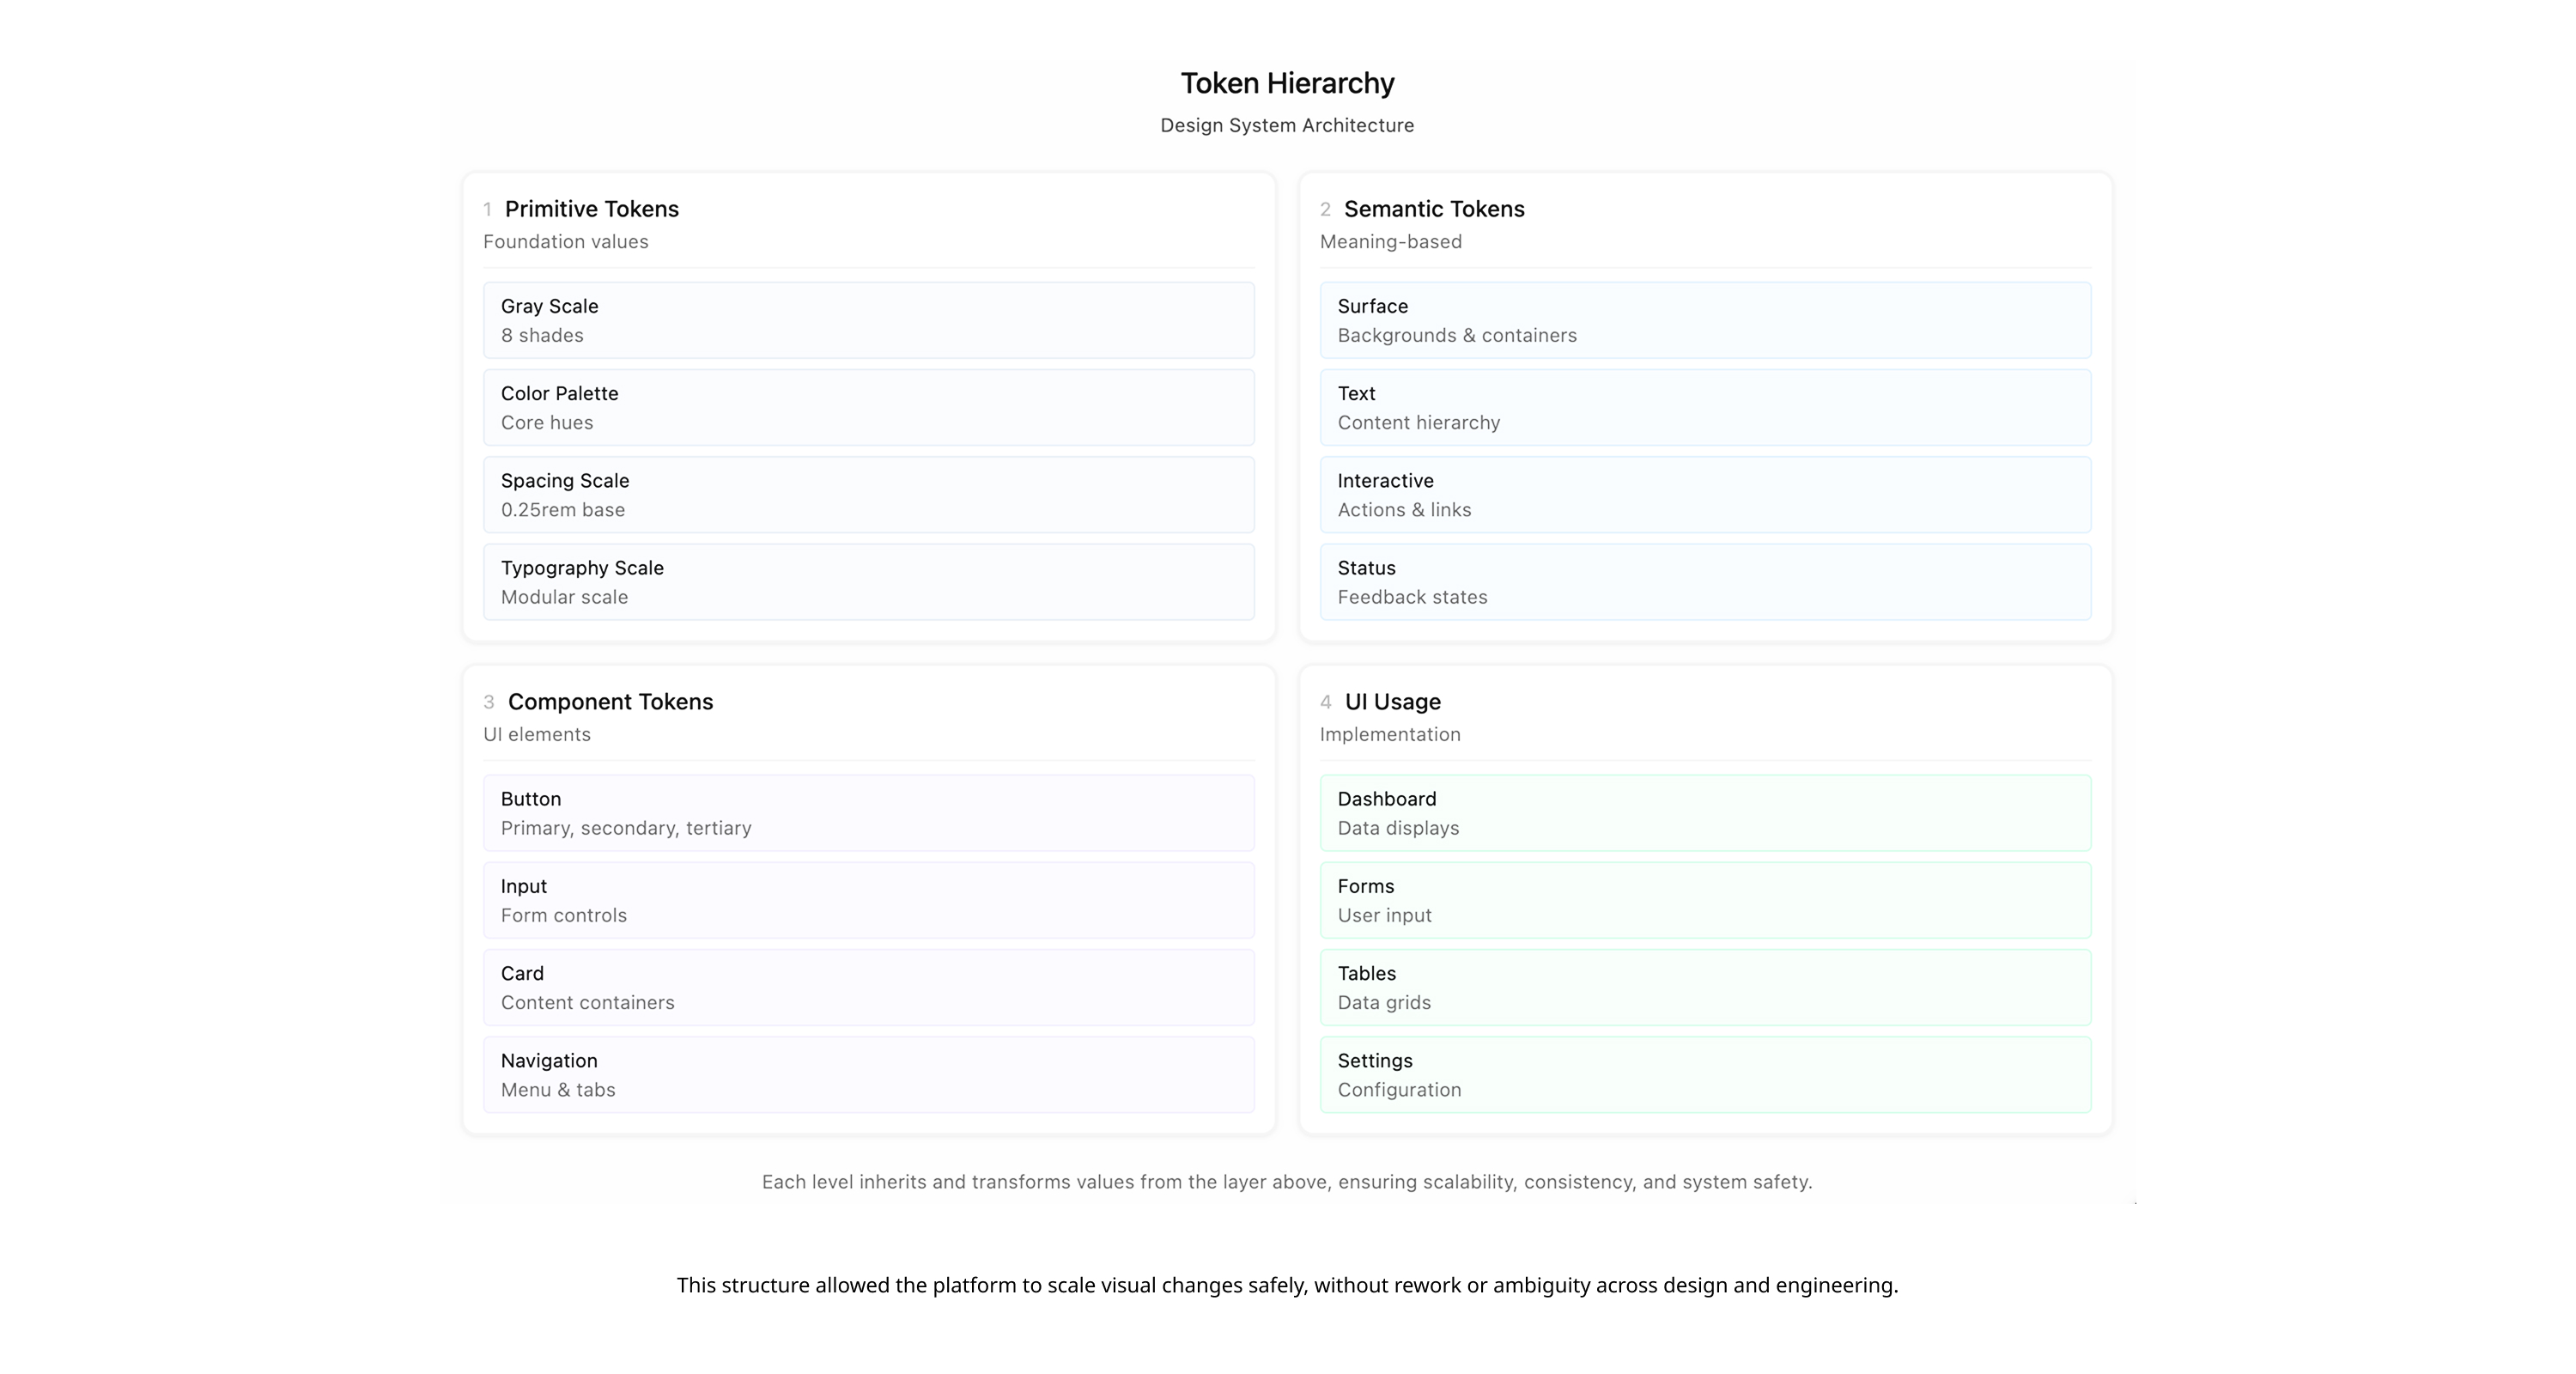Click the Primitive Tokens heading
2576x1374 pixels.
tap(591, 209)
